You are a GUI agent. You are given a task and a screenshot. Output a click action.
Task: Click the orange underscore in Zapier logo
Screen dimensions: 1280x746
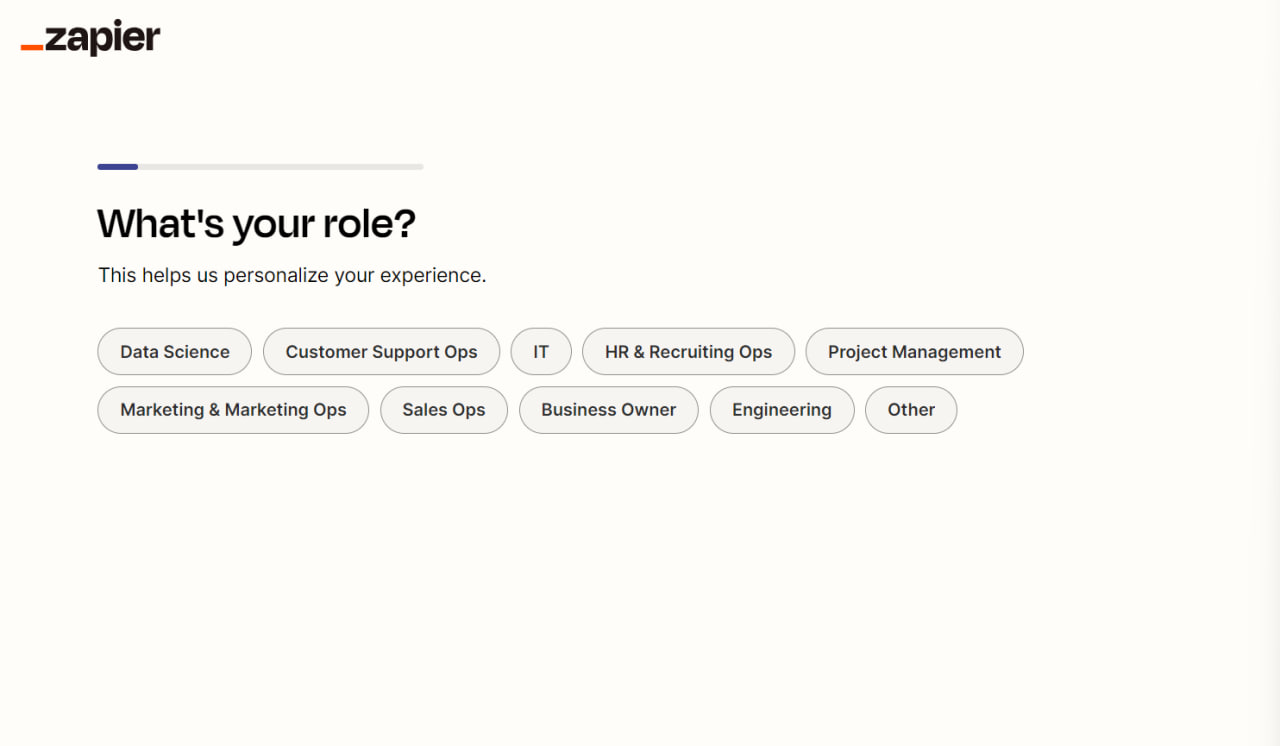point(32,47)
